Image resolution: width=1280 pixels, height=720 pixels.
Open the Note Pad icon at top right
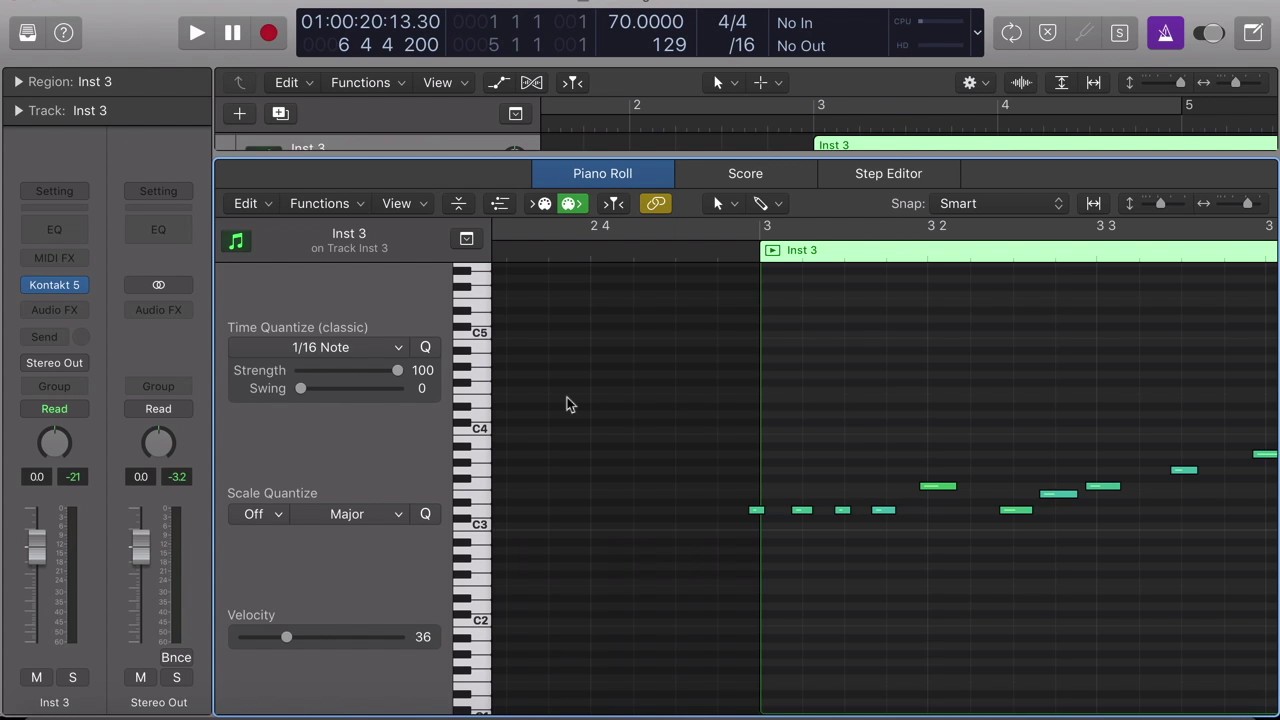(x=1253, y=33)
